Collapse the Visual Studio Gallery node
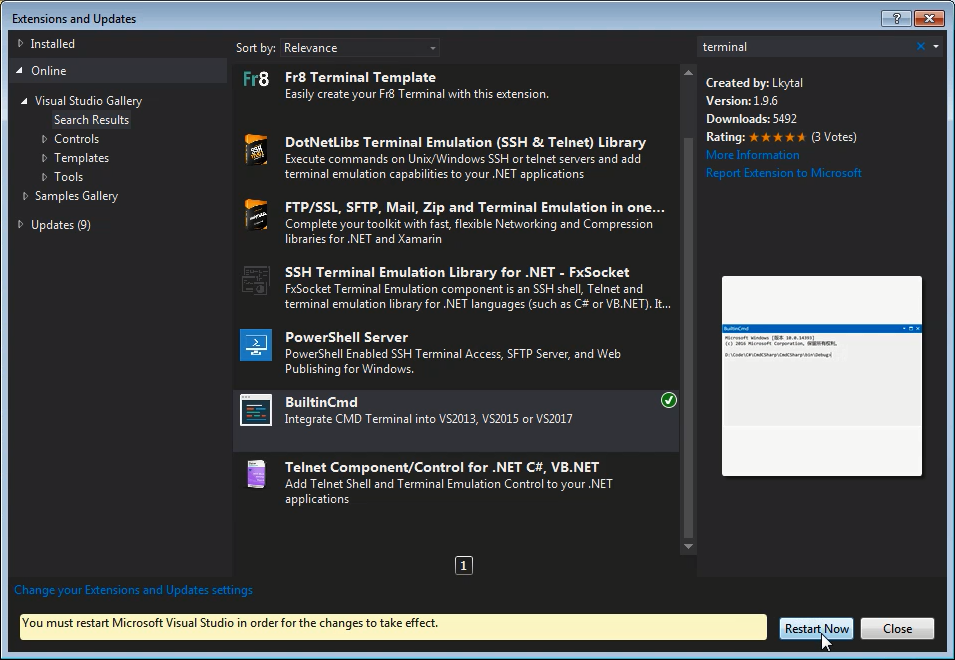 click(x=24, y=101)
